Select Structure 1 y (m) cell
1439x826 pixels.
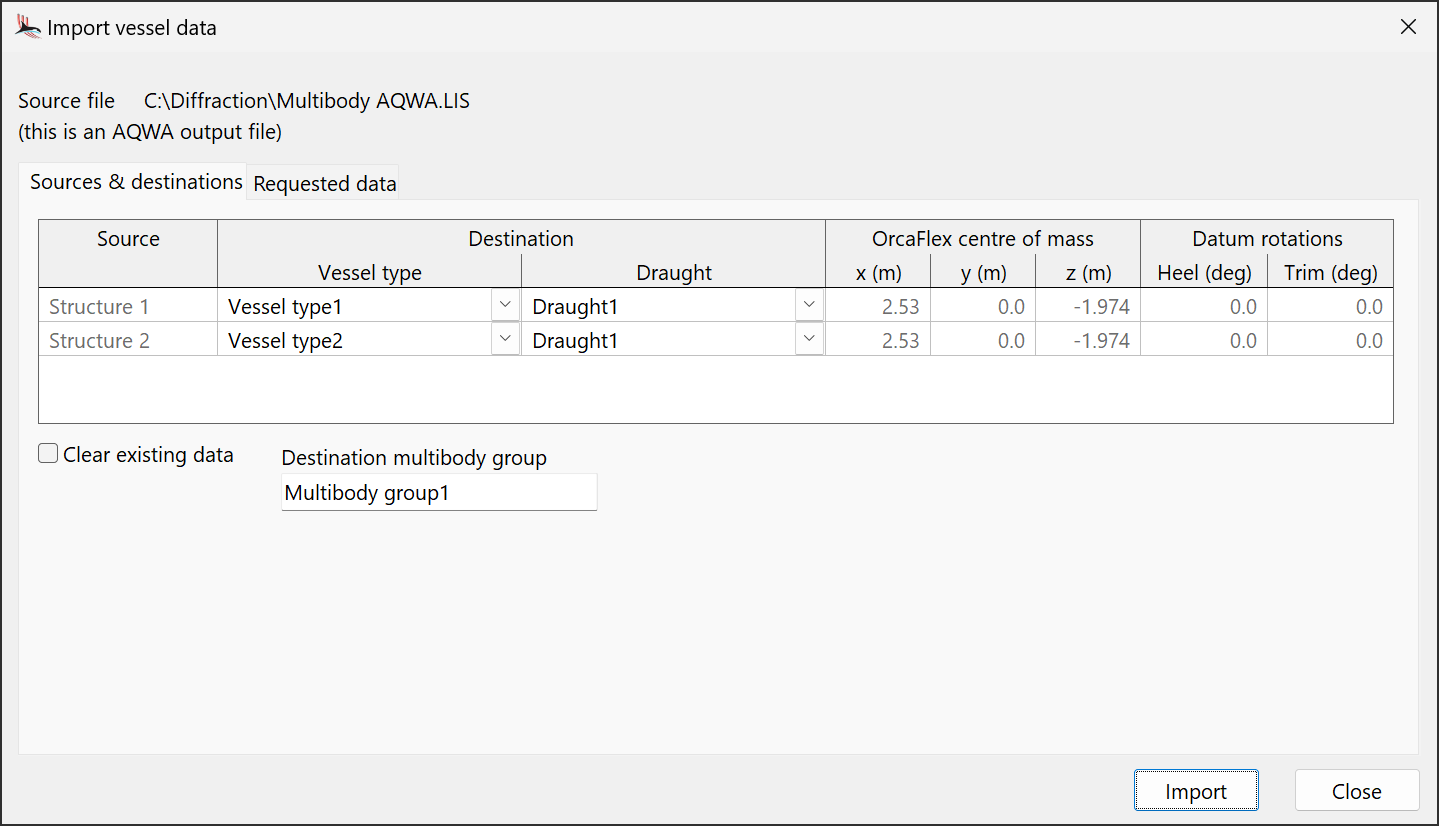click(983, 307)
